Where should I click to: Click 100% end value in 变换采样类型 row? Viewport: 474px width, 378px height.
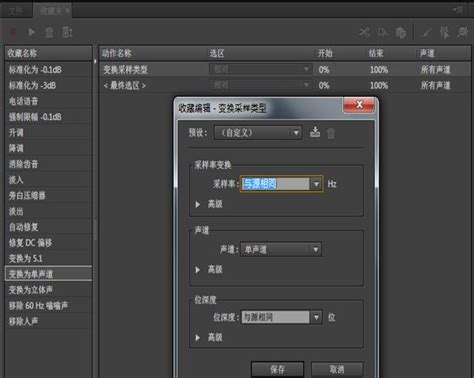click(379, 70)
